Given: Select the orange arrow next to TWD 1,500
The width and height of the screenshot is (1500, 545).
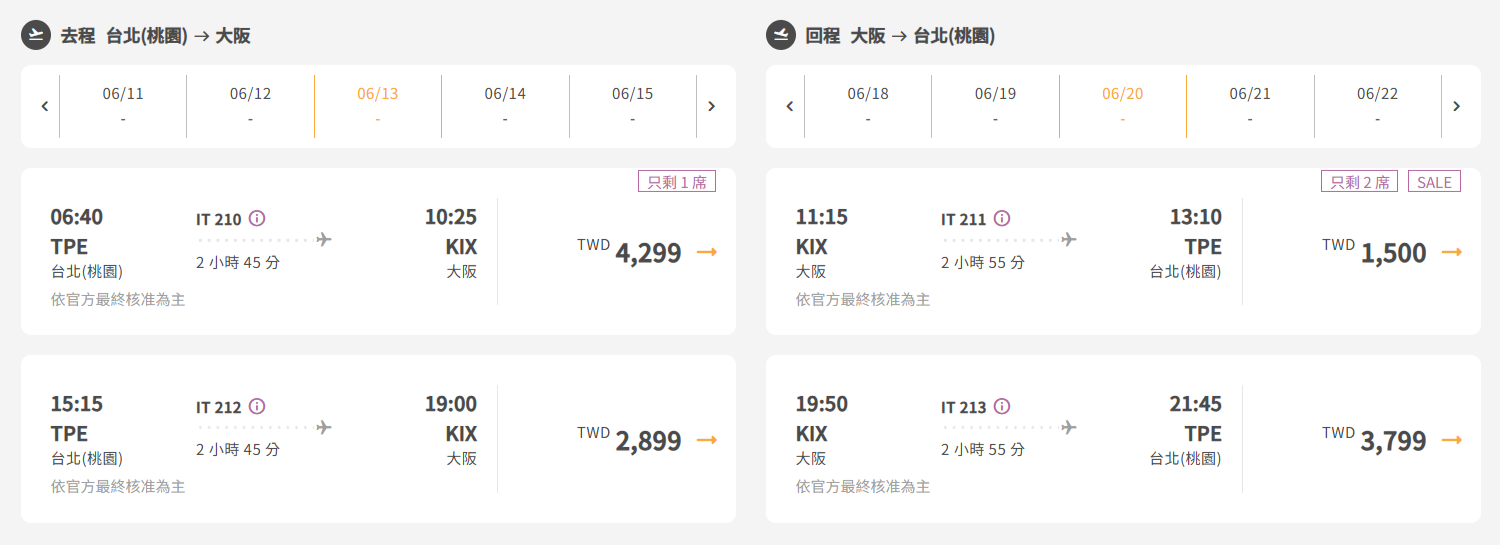Looking at the screenshot, I should [x=1452, y=252].
